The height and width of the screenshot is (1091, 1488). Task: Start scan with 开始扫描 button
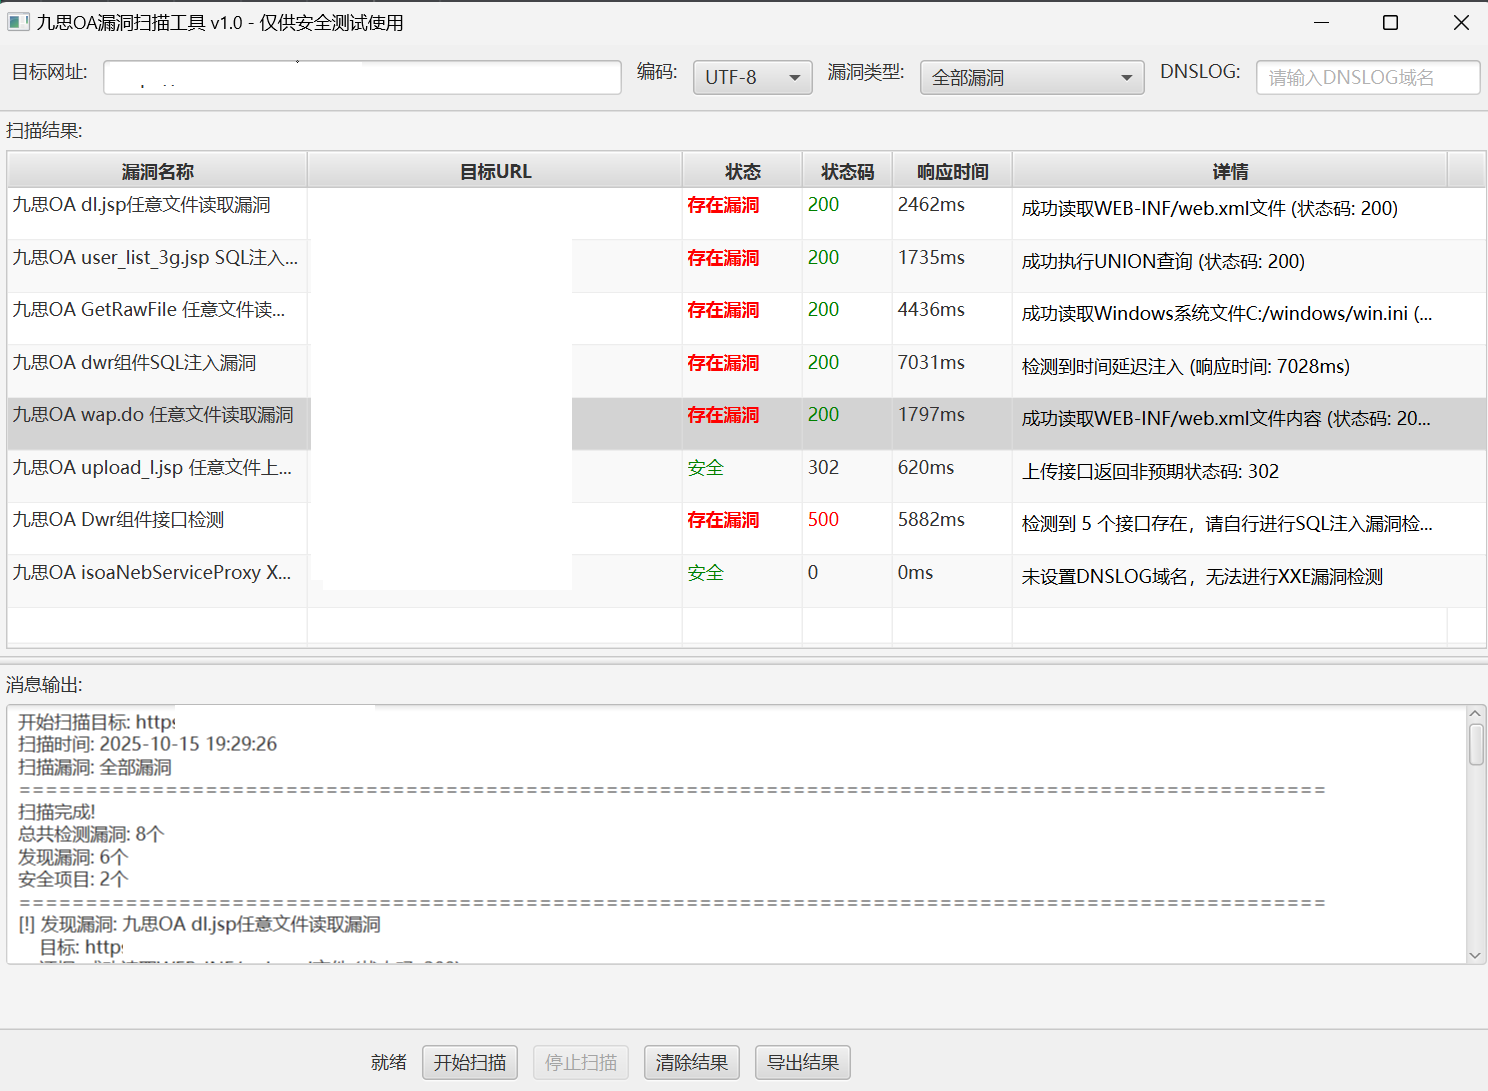470,1062
